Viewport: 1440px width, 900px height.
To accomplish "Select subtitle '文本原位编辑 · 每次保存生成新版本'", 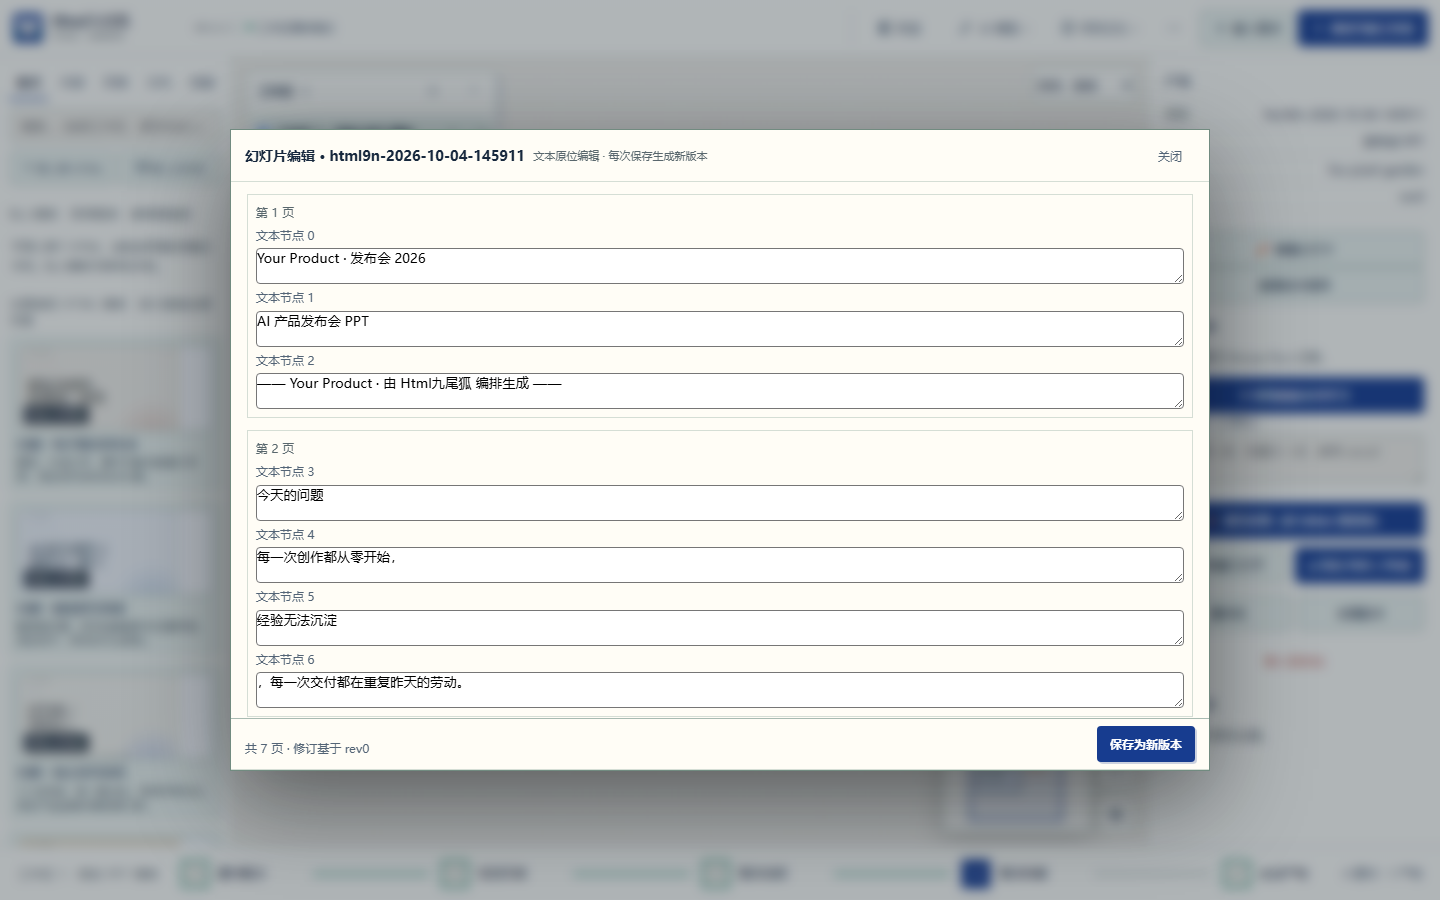I will tap(620, 156).
